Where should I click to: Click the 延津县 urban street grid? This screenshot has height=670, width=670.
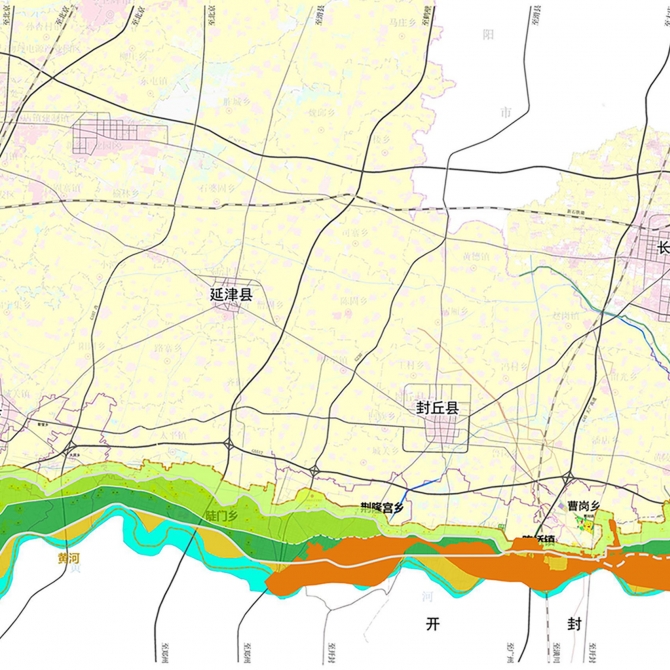pyautogui.click(x=230, y=300)
